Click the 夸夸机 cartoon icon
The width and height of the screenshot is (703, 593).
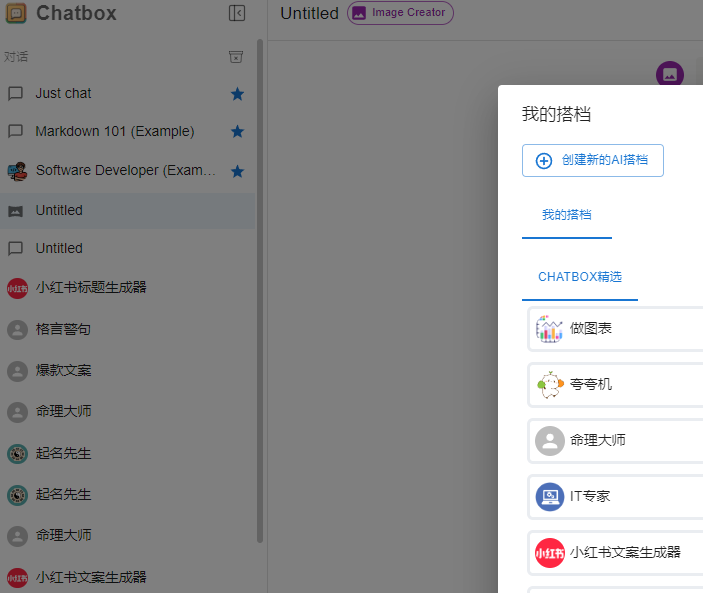550,385
